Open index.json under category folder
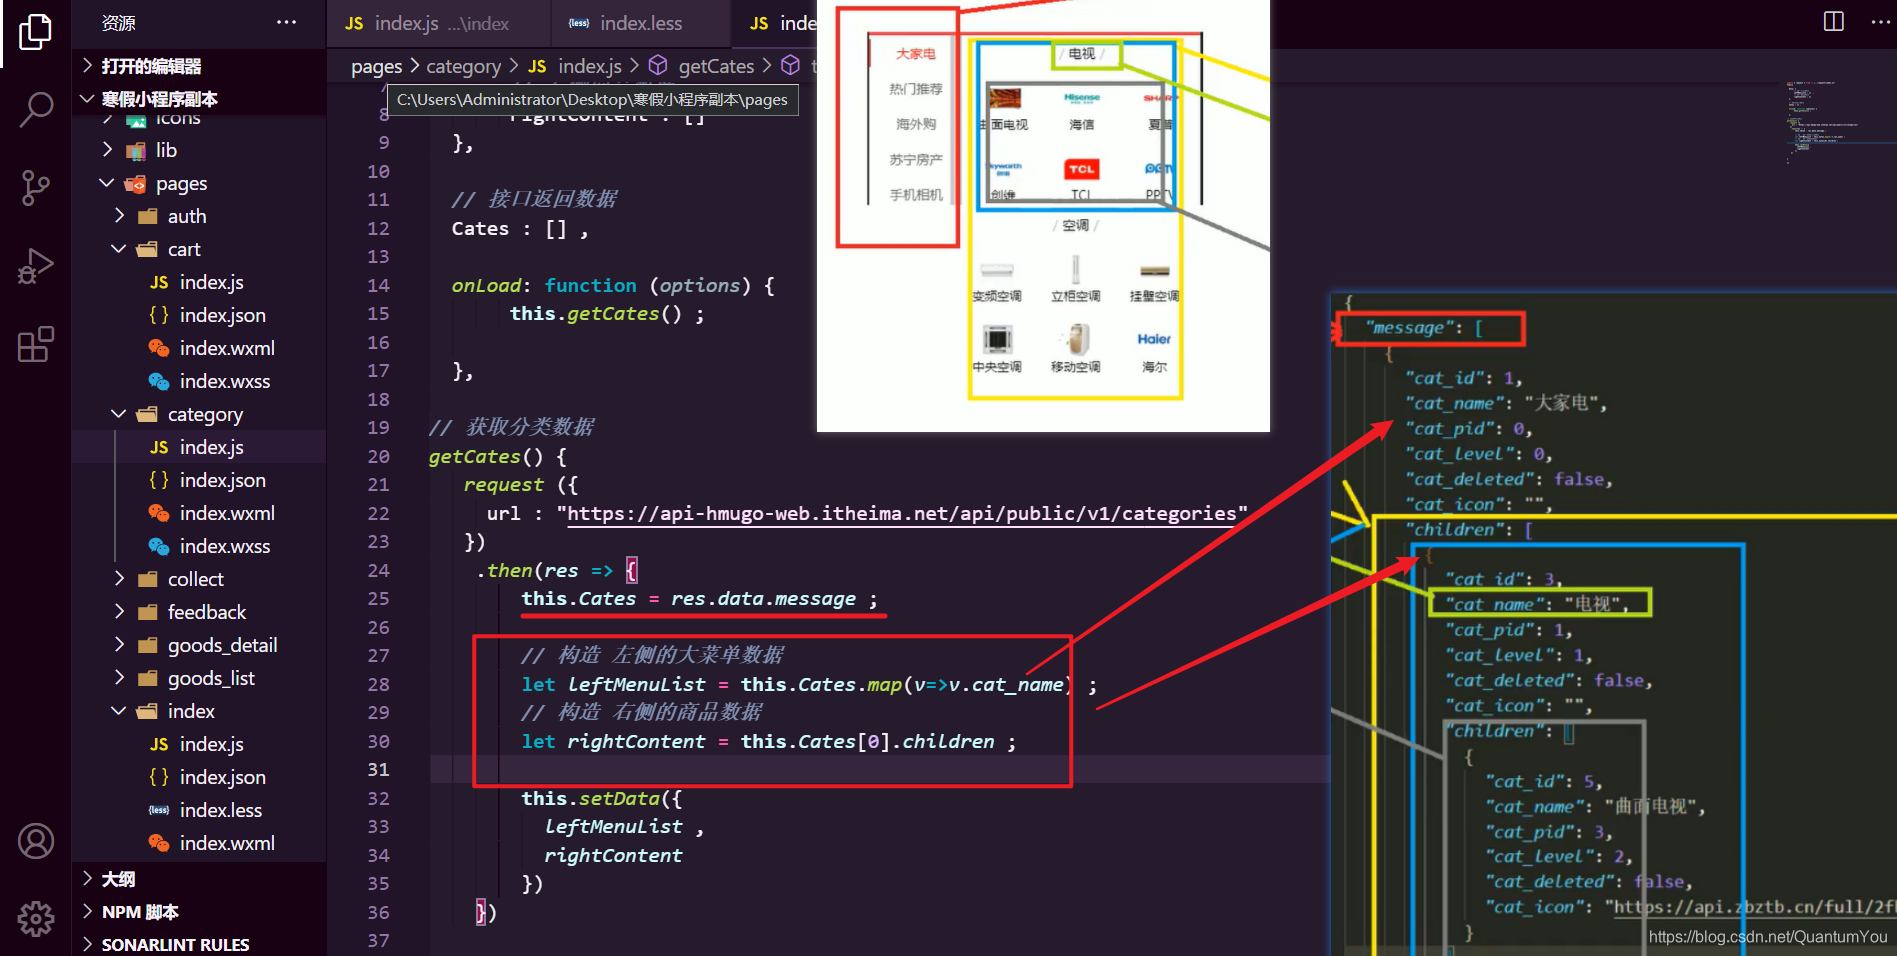 (198, 480)
